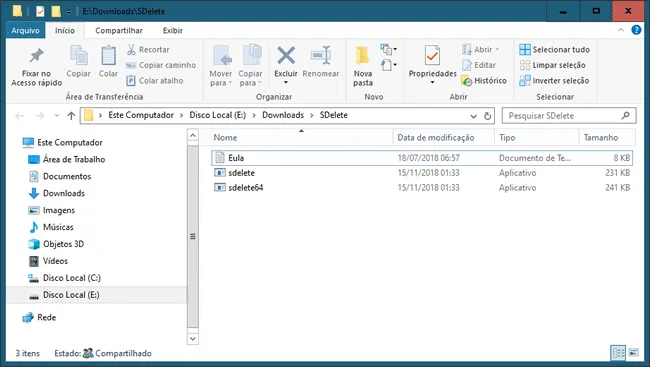Open recent locations dropdown arrow
The image size is (650, 367).
coord(57,116)
